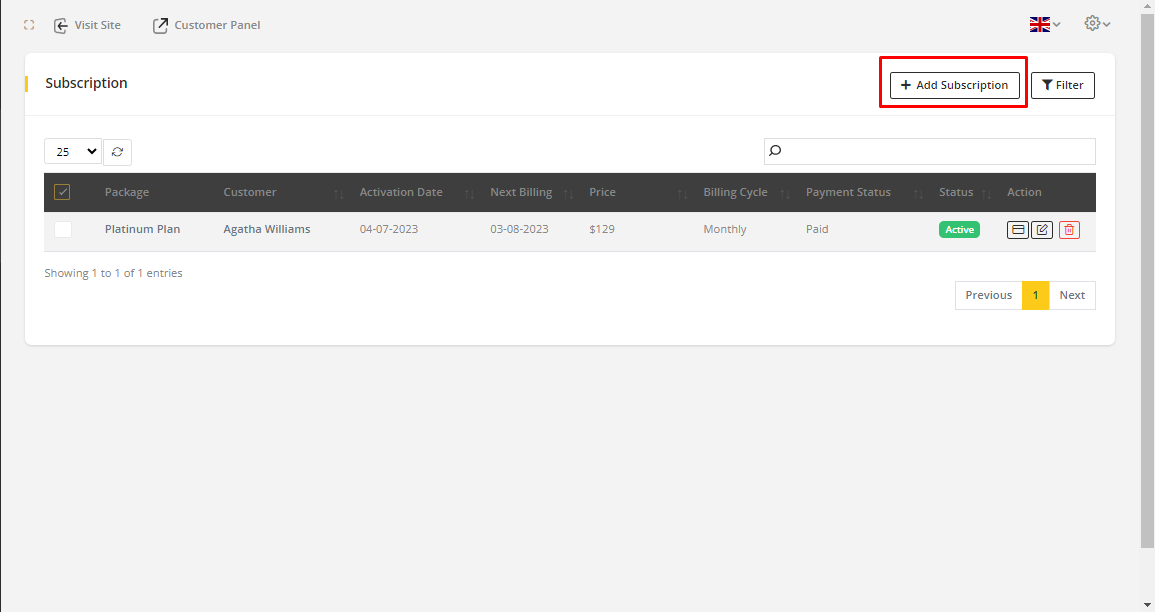
Task: Sort table by Customer column arrows
Action: 338,193
